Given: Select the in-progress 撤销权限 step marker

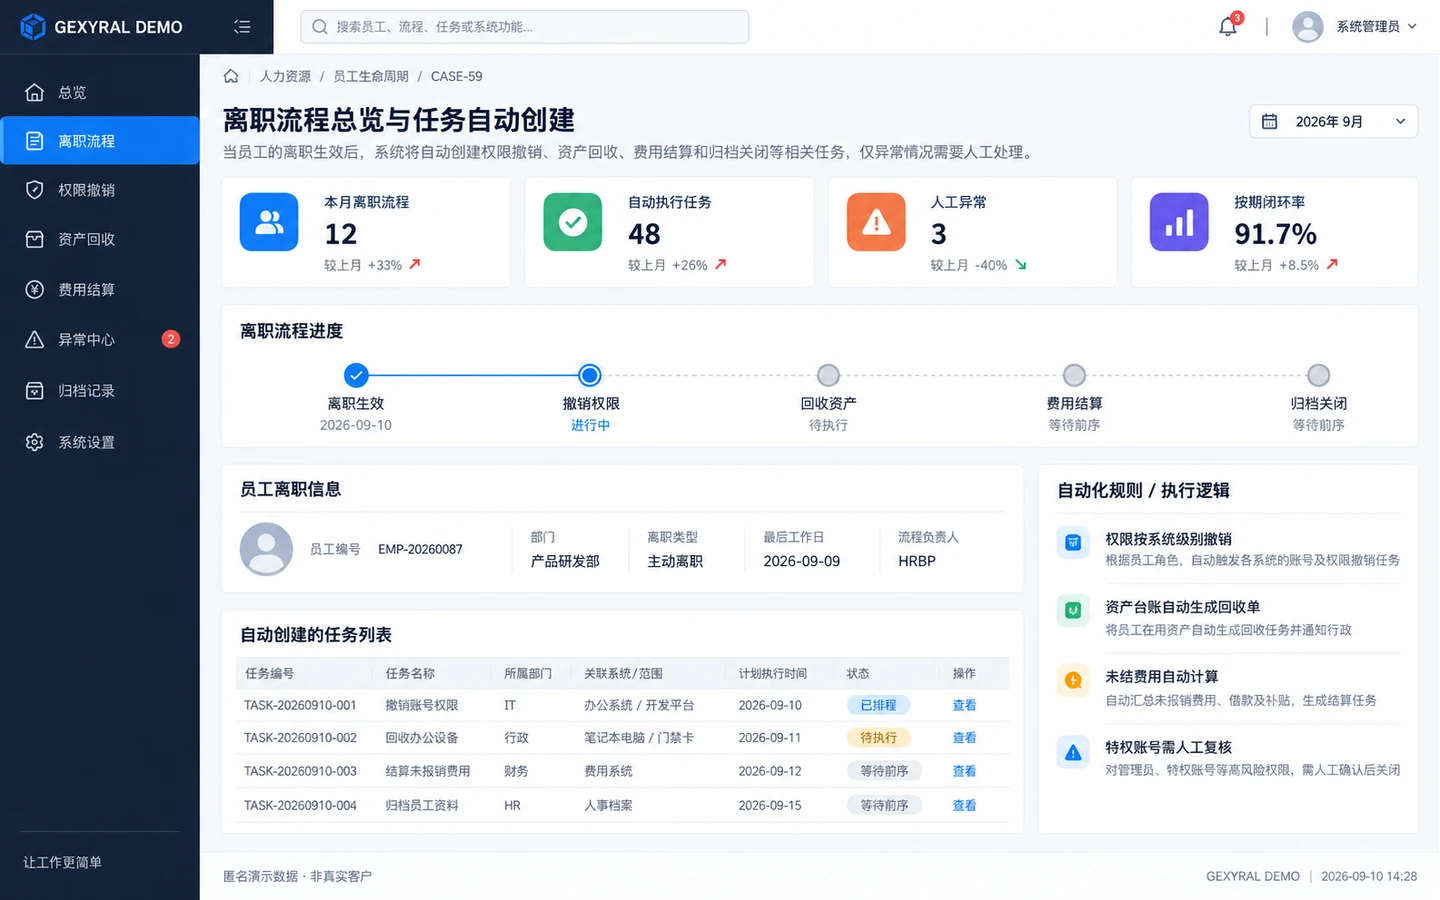Looking at the screenshot, I should 590,375.
